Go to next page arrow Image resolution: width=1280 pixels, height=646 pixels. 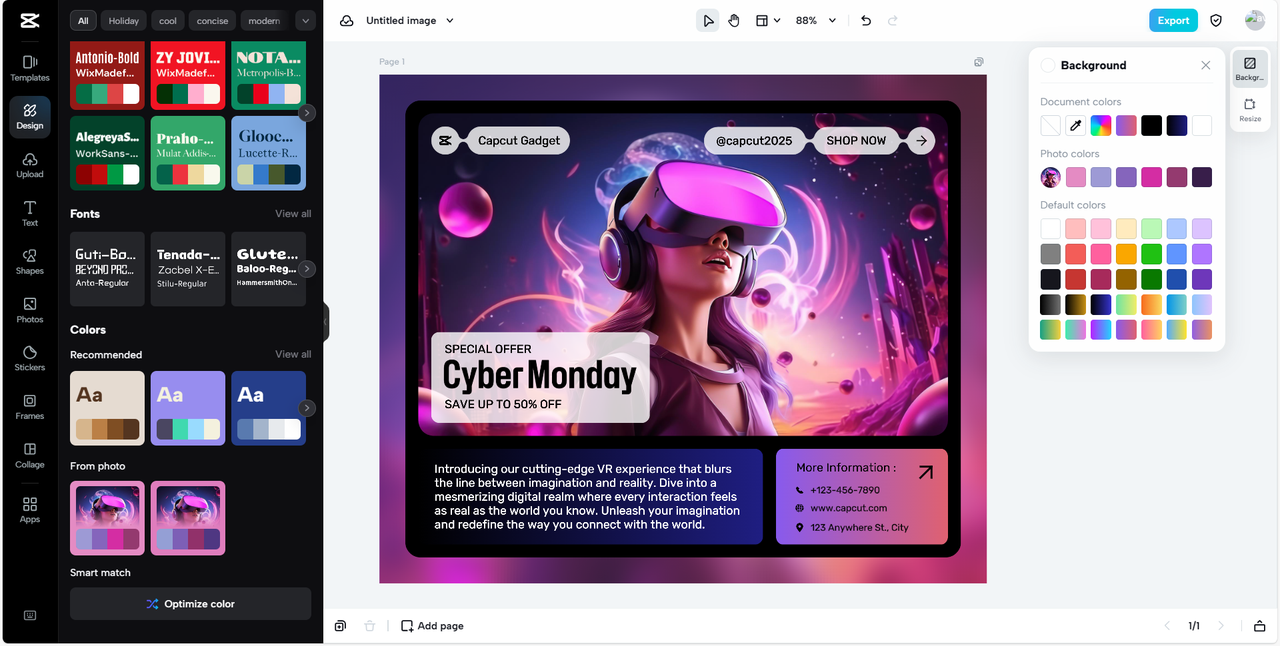tap(1220, 626)
